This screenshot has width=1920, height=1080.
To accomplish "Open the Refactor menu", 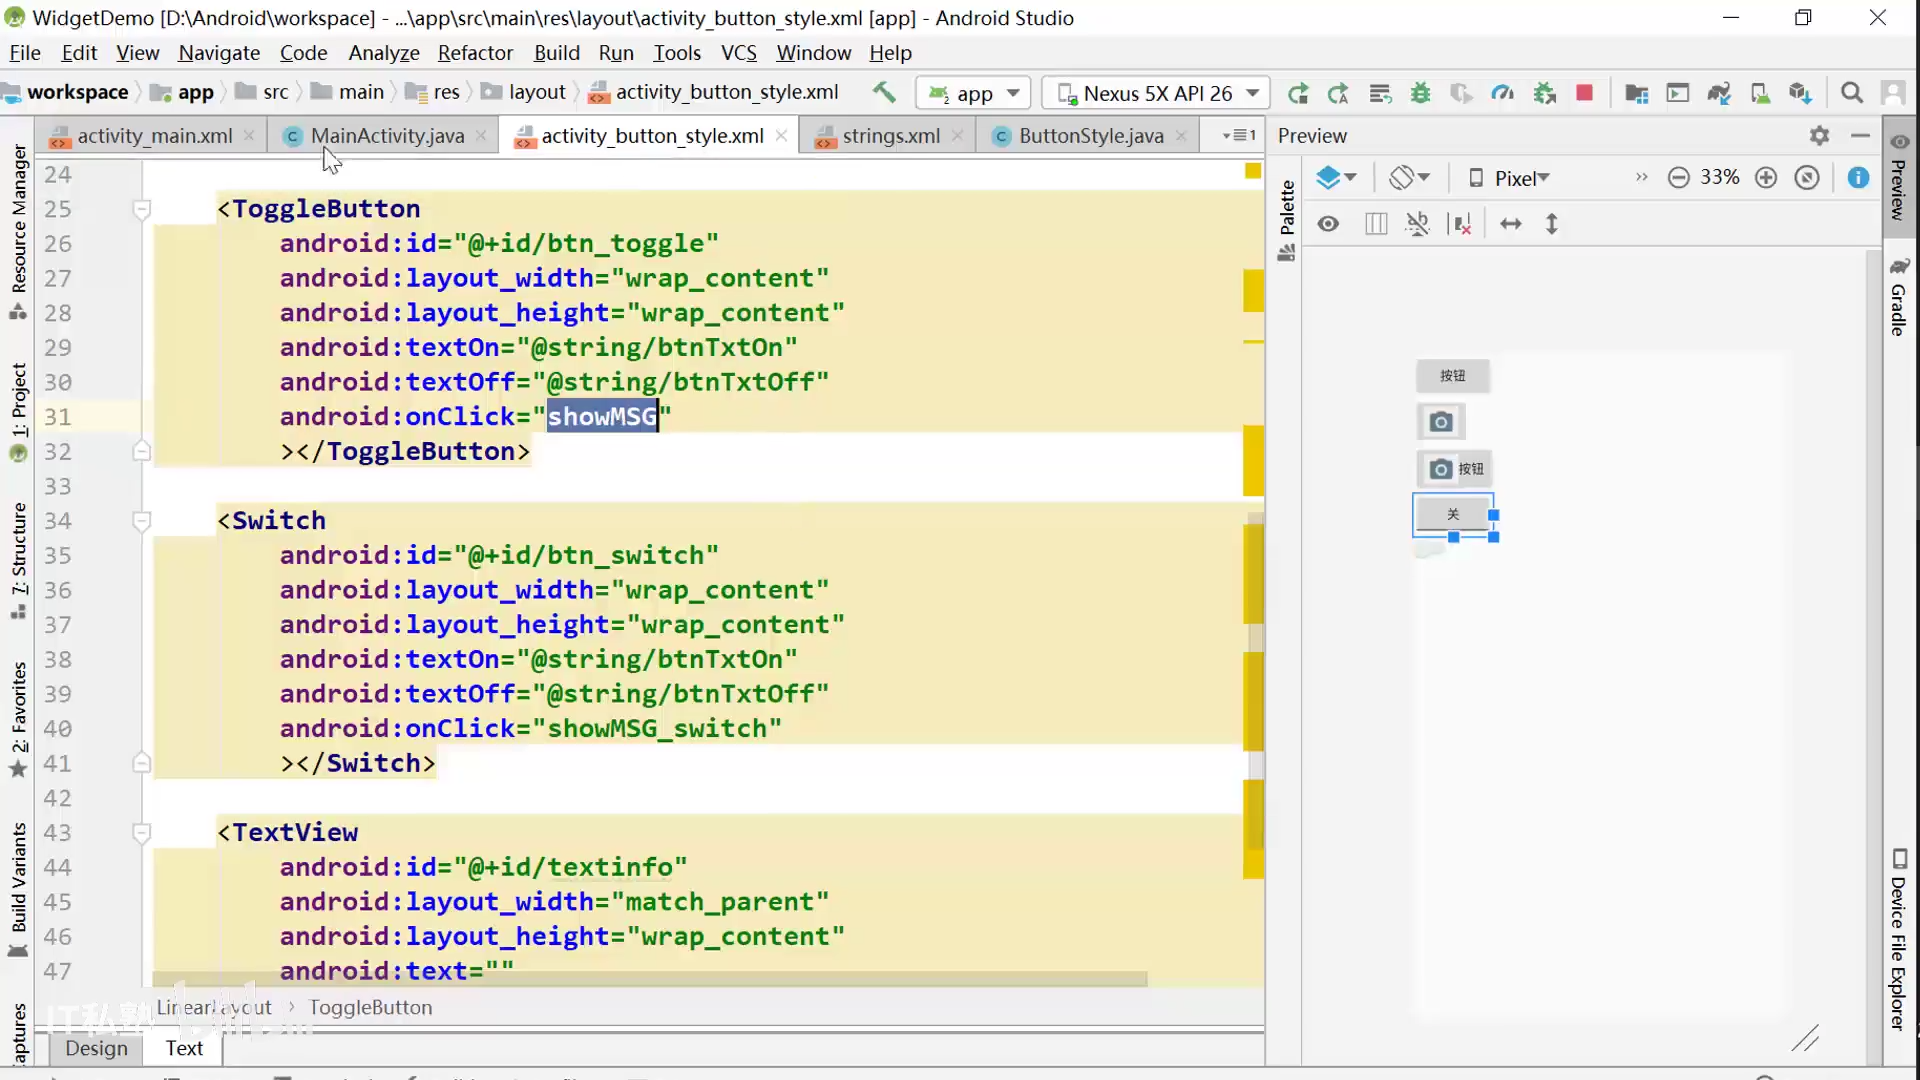I will coord(475,53).
